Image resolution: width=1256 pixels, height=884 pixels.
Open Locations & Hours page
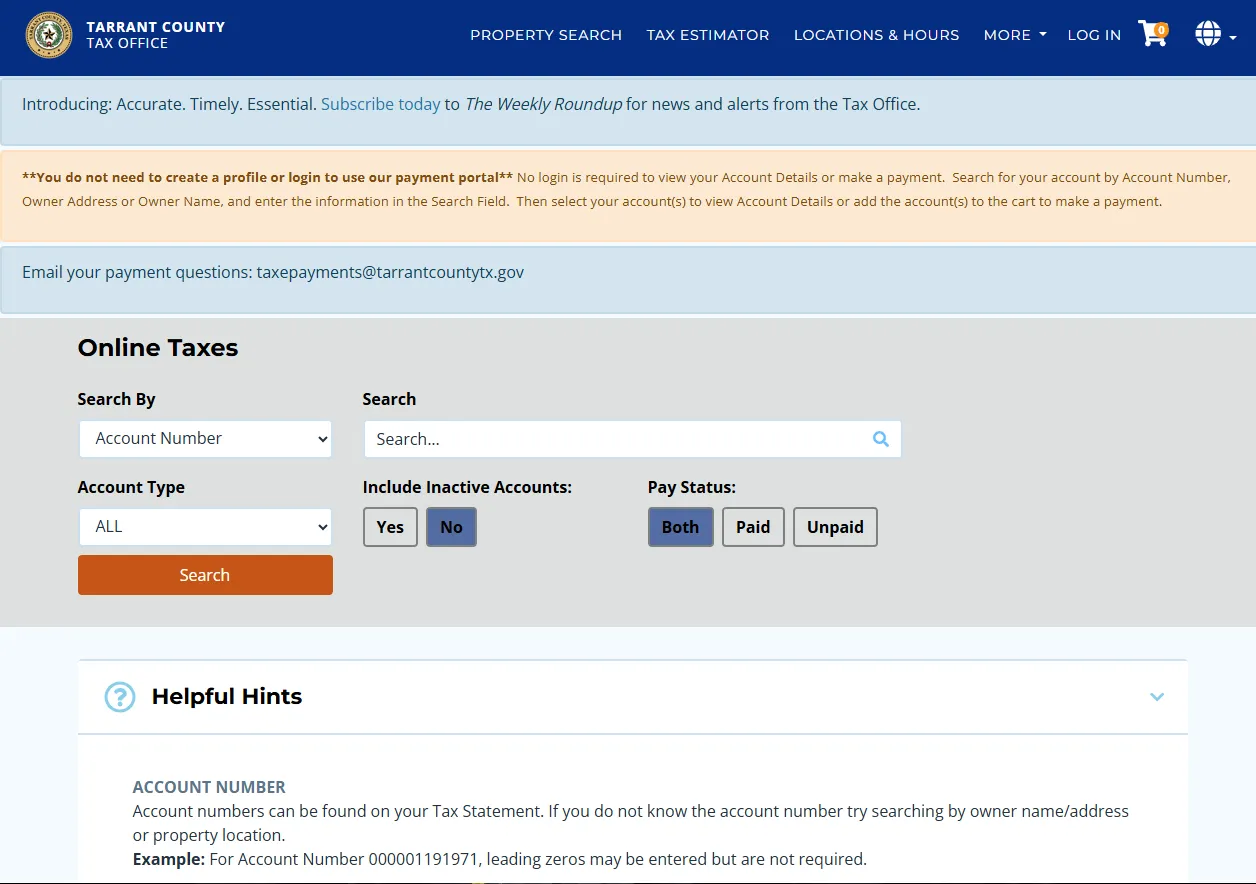tap(876, 35)
